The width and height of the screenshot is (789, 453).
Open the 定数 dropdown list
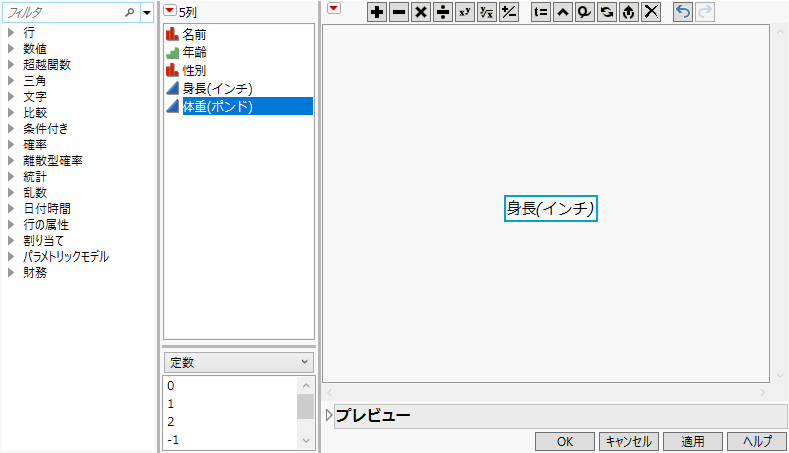[239, 362]
